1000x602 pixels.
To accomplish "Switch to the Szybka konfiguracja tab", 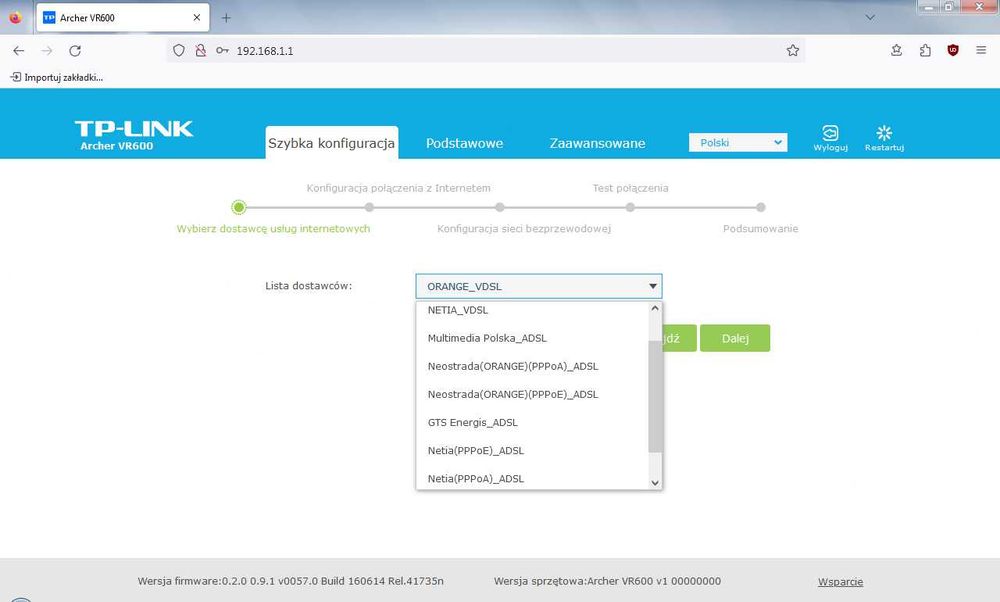I will tap(332, 143).
